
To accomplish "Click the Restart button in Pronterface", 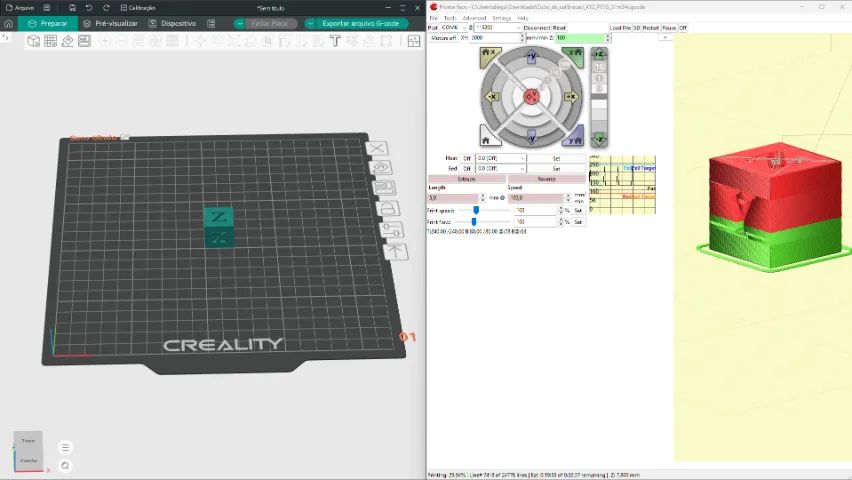I will coord(651,28).
